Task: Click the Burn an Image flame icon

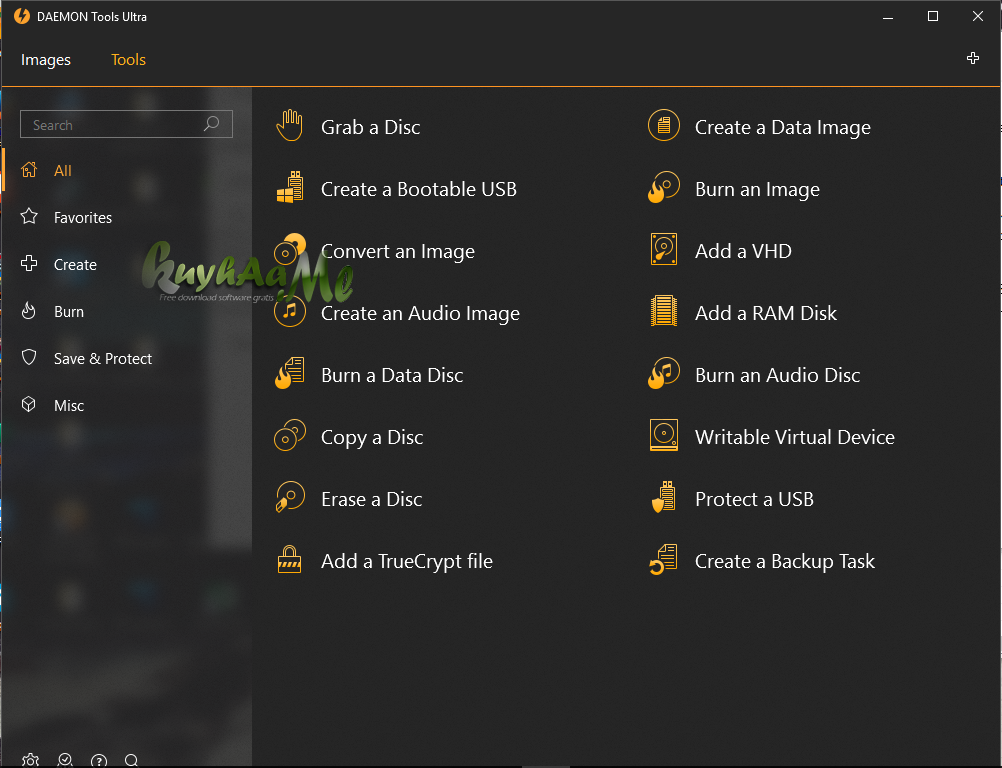Action: (664, 187)
